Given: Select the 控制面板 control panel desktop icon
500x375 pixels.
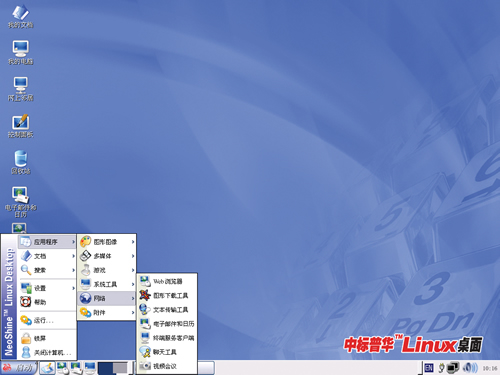Looking at the screenshot, I should [x=21, y=126].
